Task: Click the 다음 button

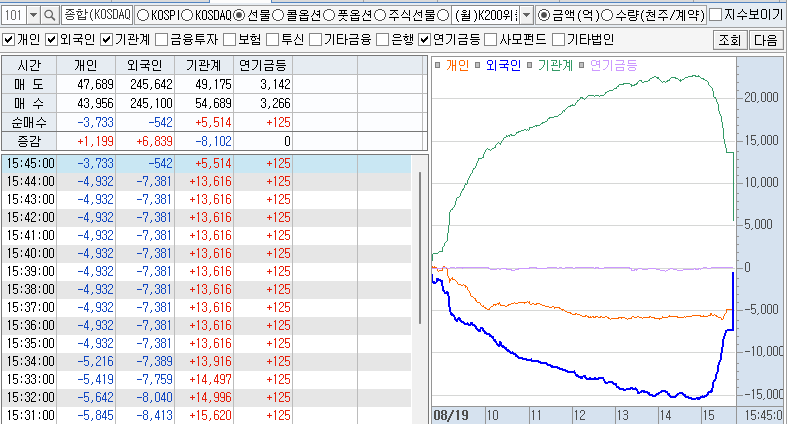Action: (766, 40)
